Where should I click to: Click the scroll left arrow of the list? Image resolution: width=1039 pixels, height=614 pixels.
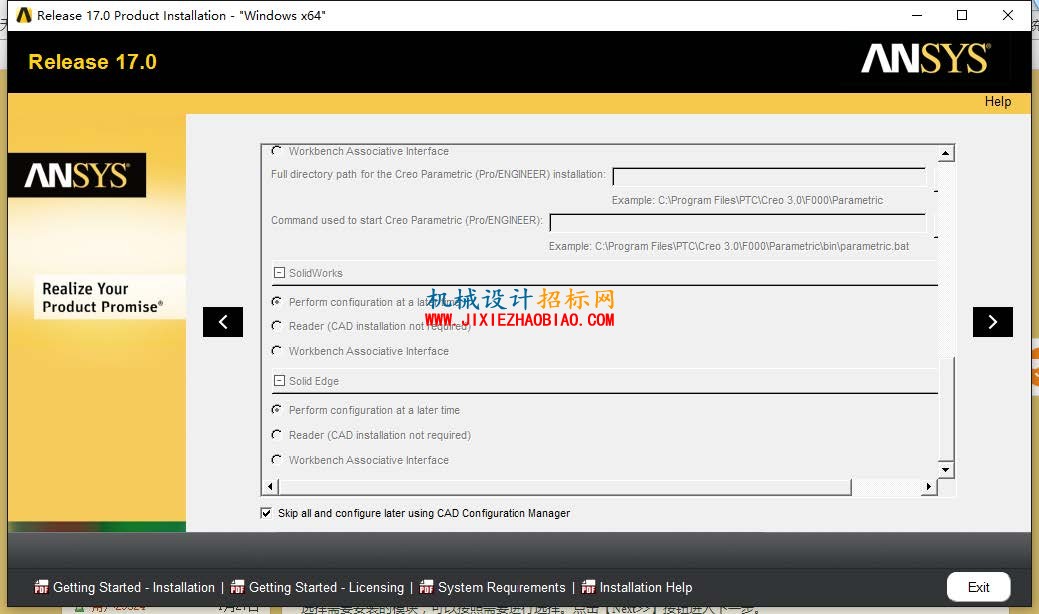click(x=270, y=487)
